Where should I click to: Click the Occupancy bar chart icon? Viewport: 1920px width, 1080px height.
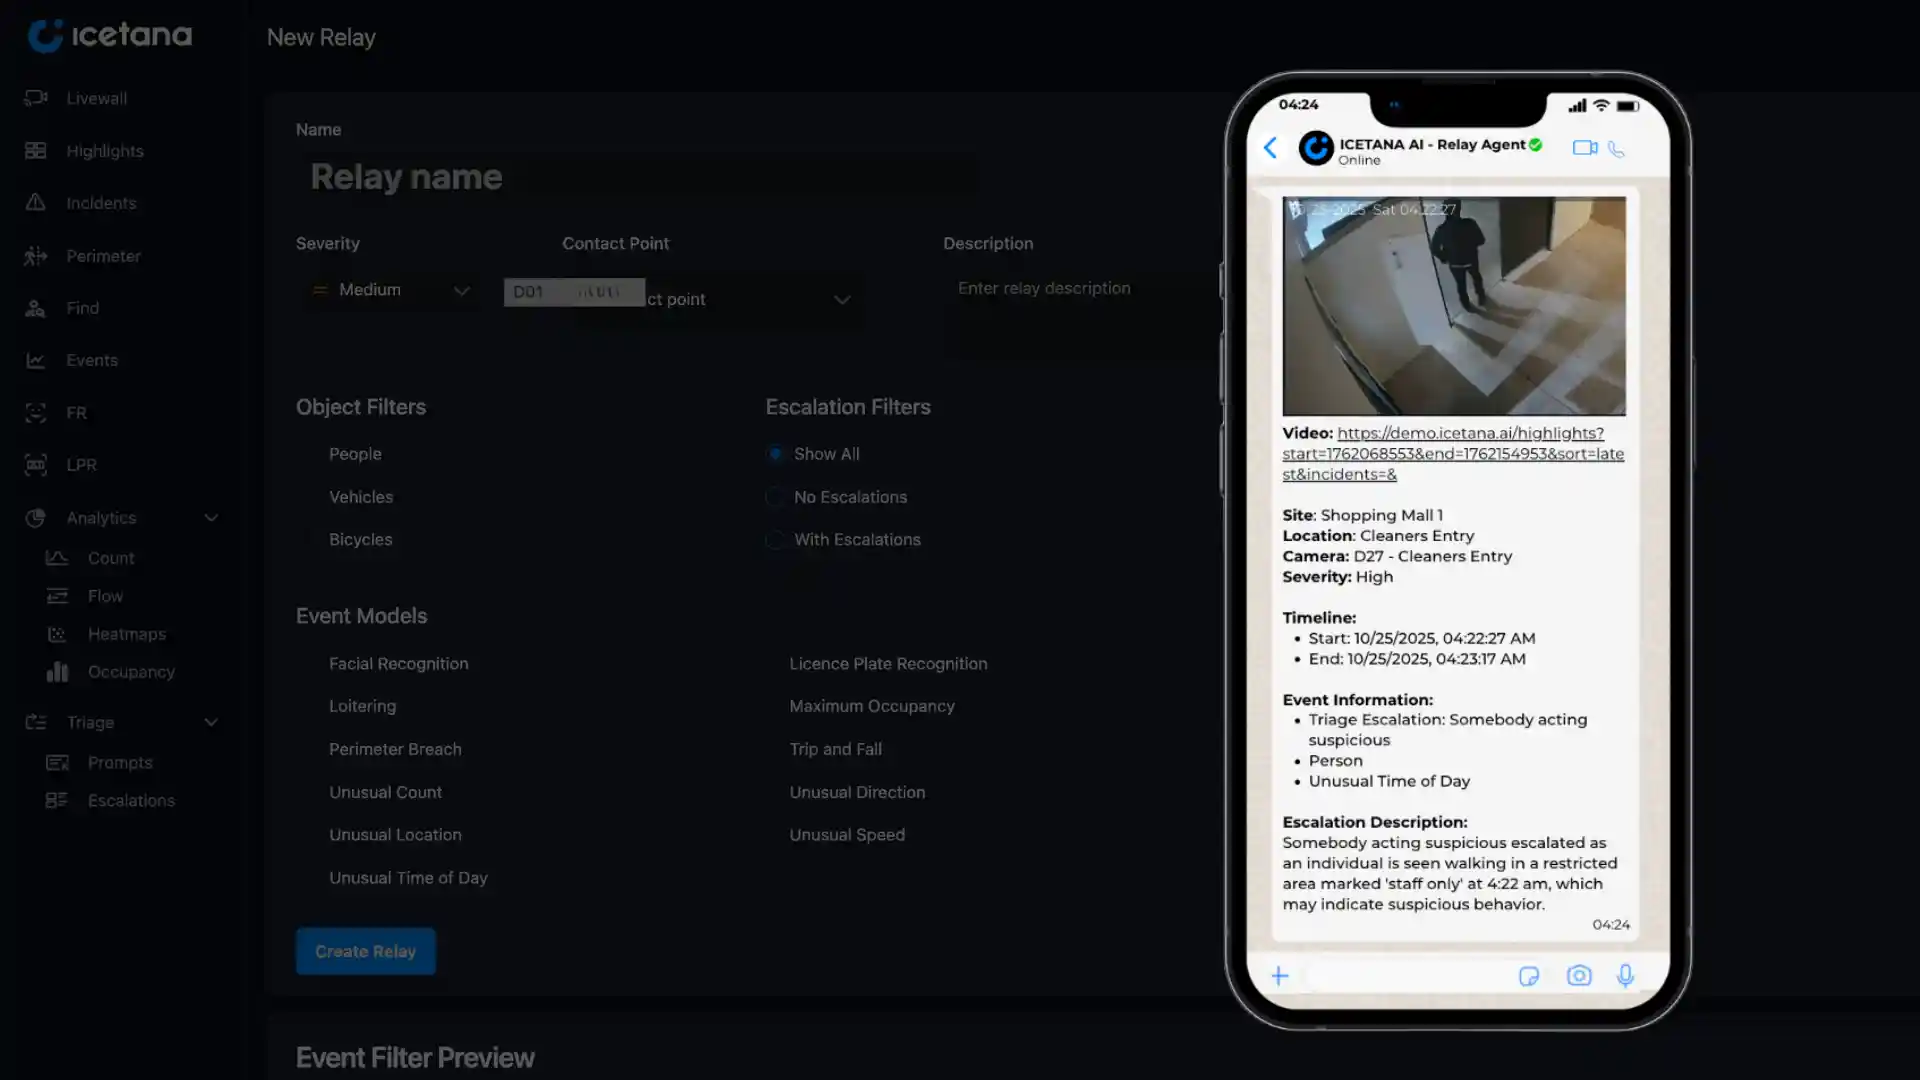point(57,672)
